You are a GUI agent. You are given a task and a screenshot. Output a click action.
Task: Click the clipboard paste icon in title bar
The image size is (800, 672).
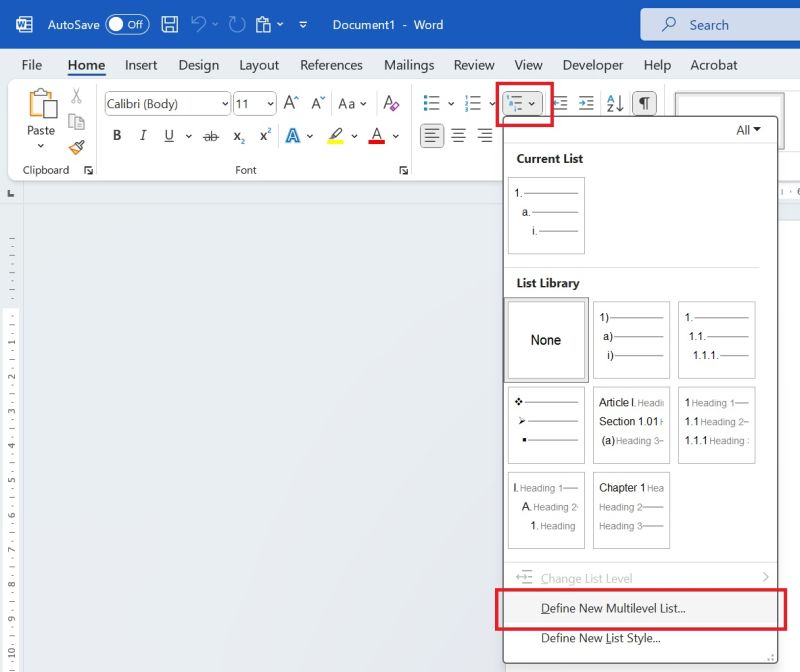tap(263, 24)
